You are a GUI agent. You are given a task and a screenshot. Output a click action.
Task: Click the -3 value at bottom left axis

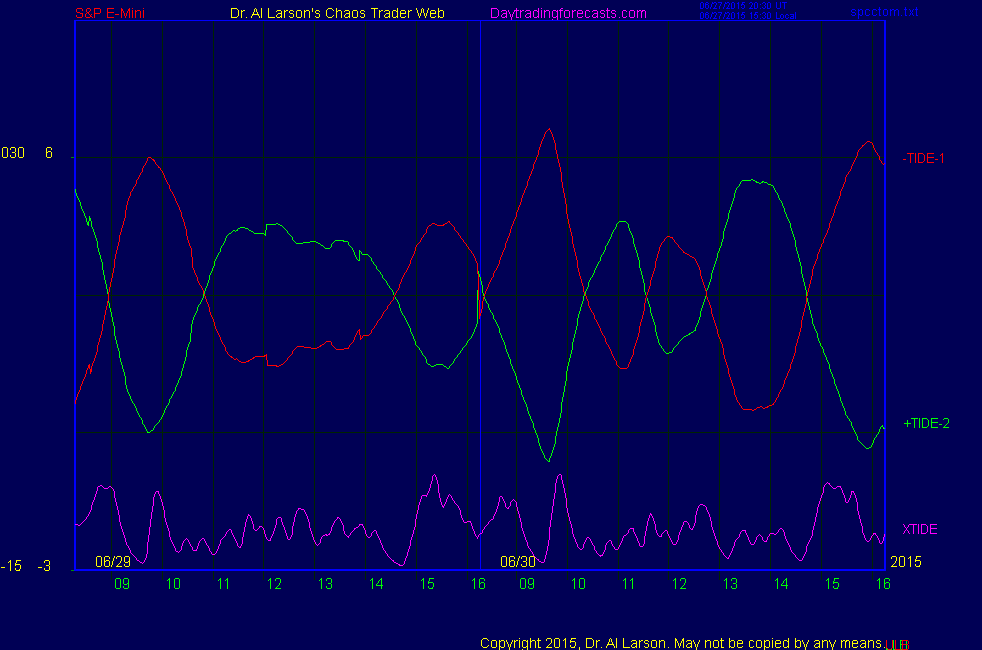44,566
